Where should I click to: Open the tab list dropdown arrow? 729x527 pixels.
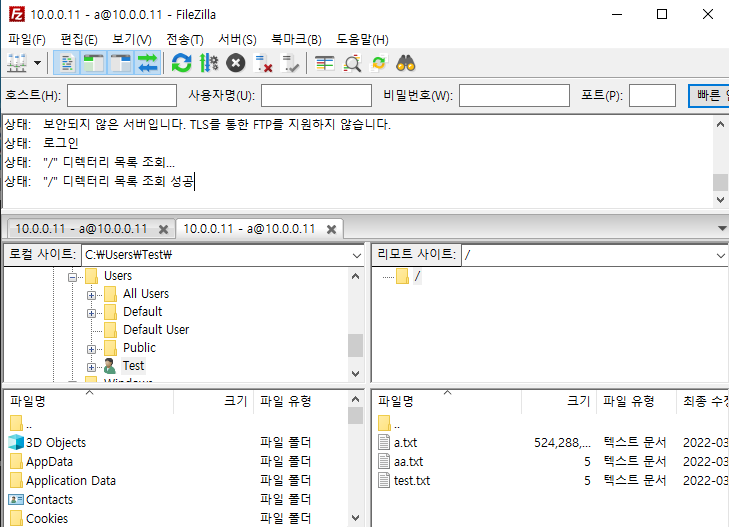722,228
